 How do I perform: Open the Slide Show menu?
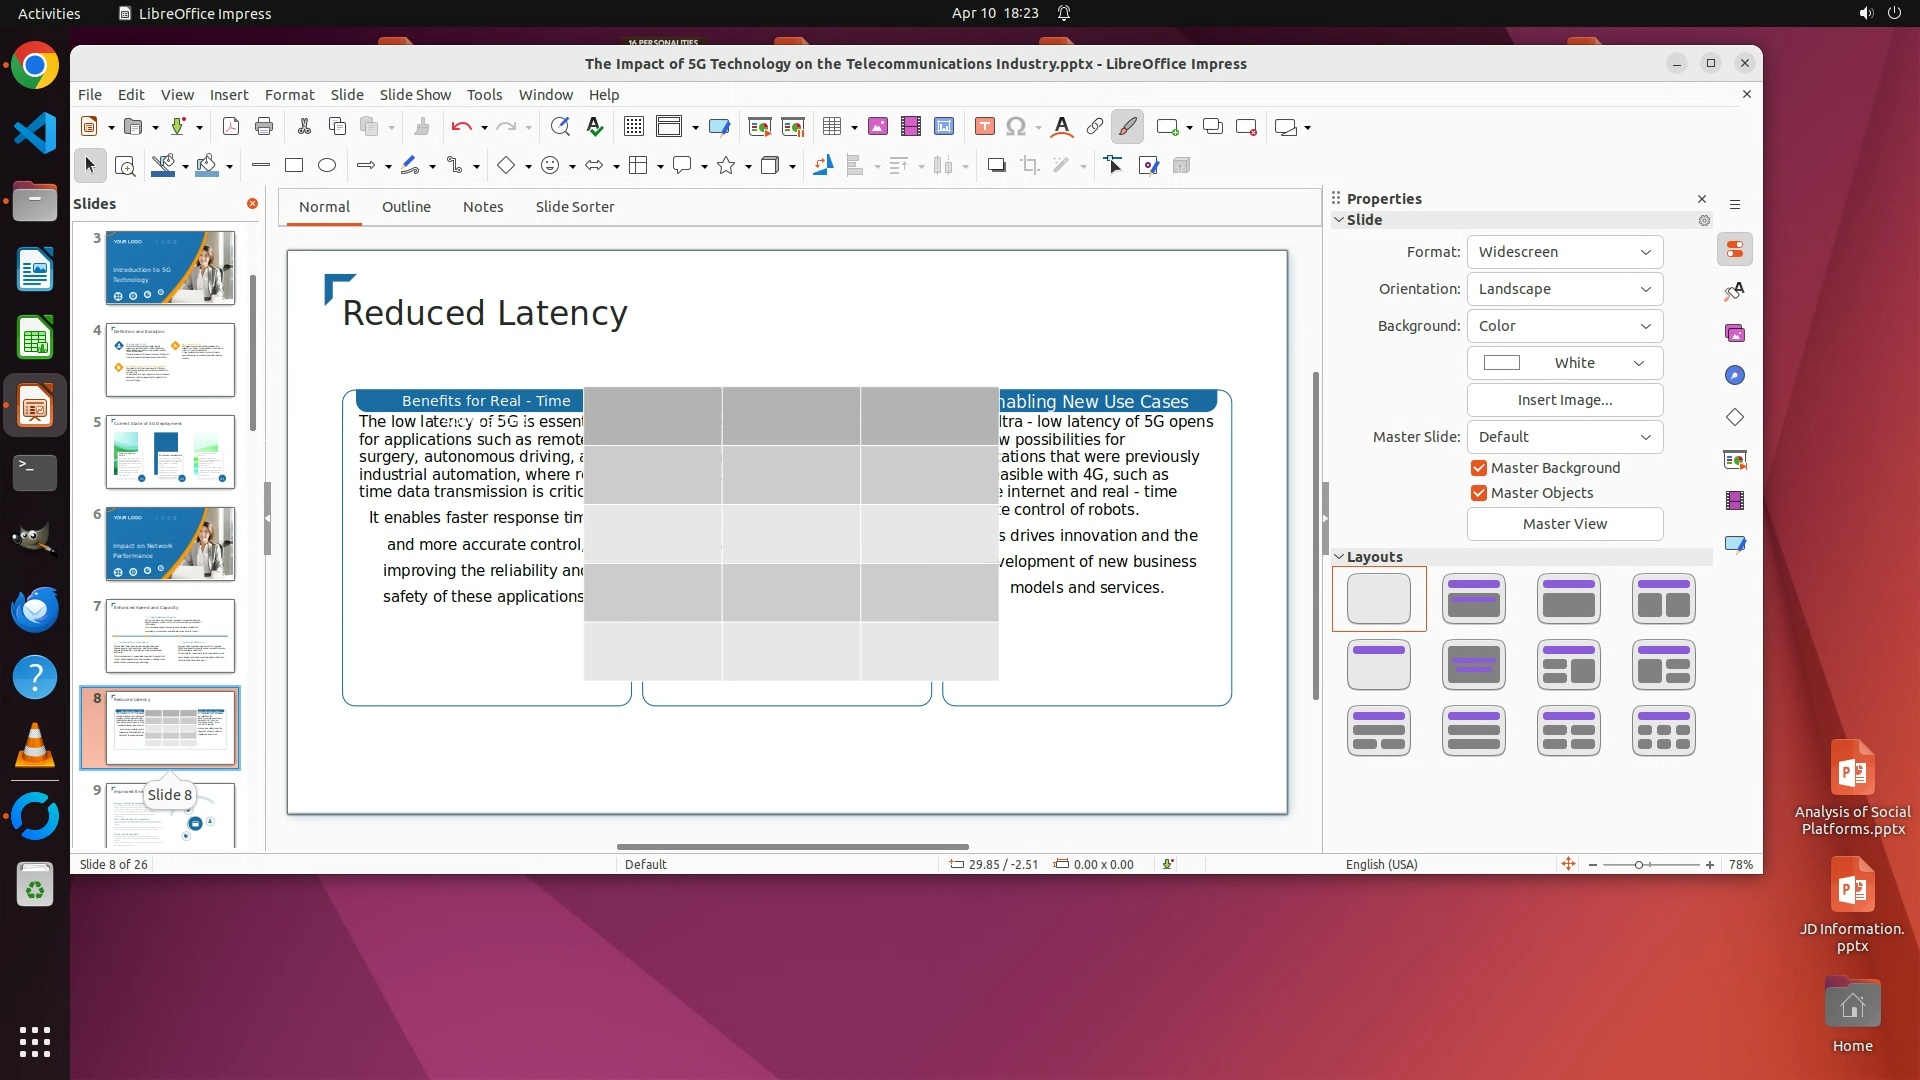pyautogui.click(x=415, y=94)
